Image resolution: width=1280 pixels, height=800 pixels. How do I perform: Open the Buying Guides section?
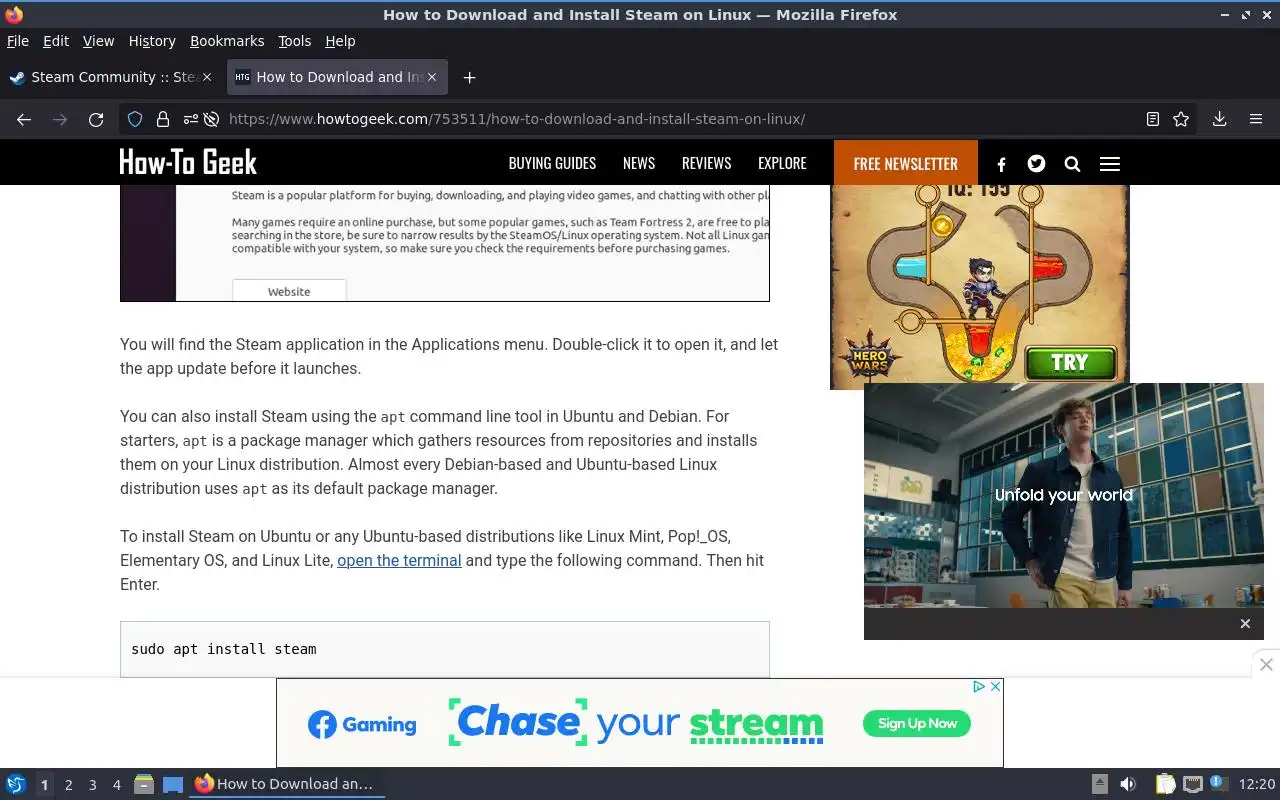[x=552, y=163]
